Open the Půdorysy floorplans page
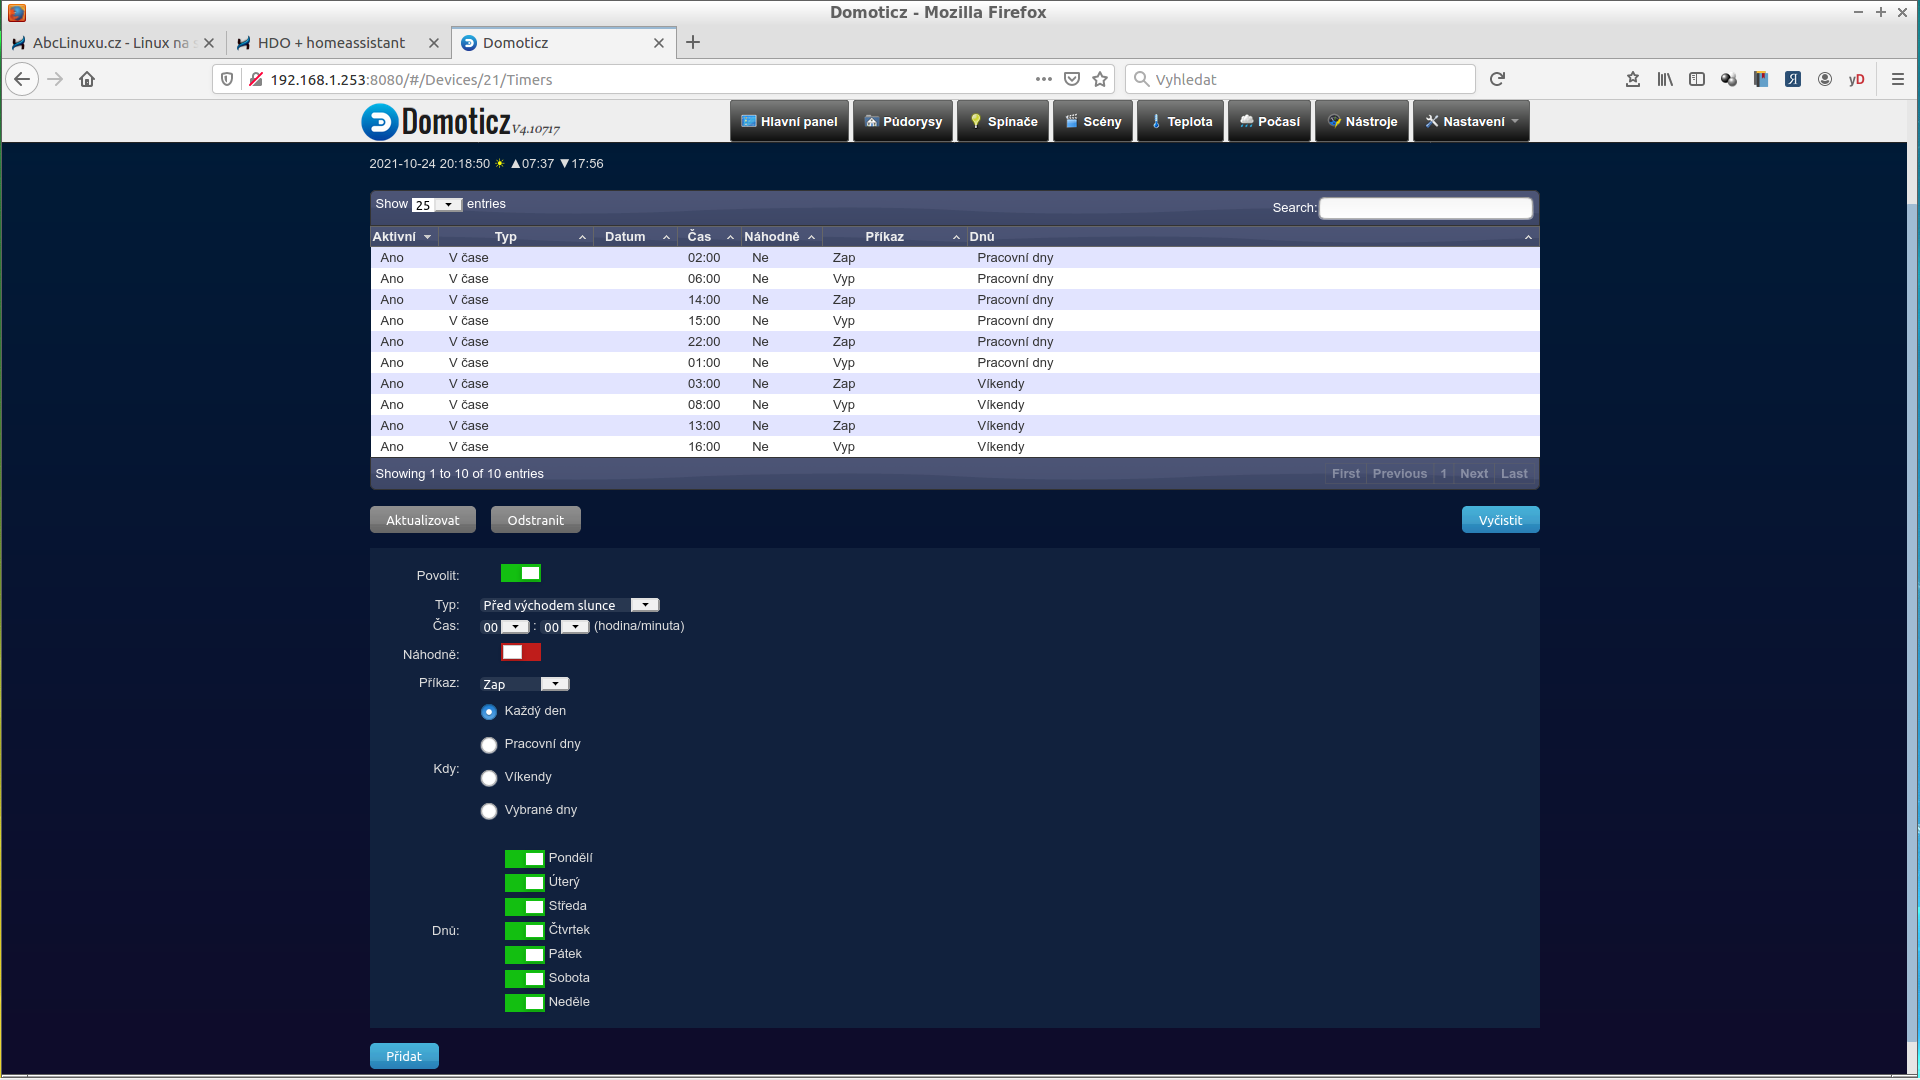1920x1080 pixels. [x=903, y=121]
